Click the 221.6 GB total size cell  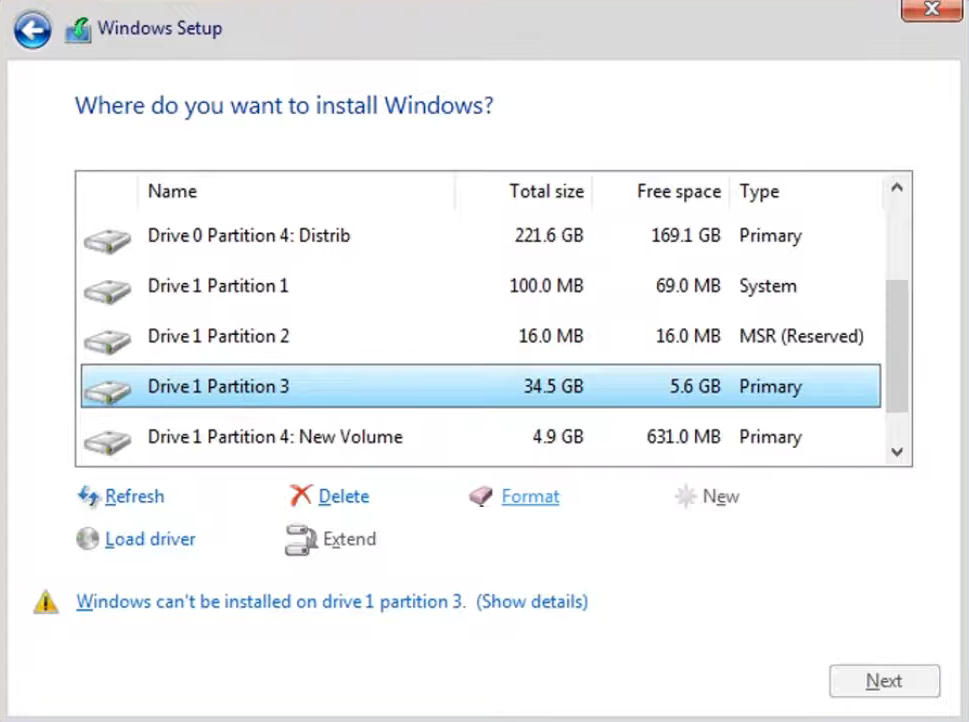point(549,236)
